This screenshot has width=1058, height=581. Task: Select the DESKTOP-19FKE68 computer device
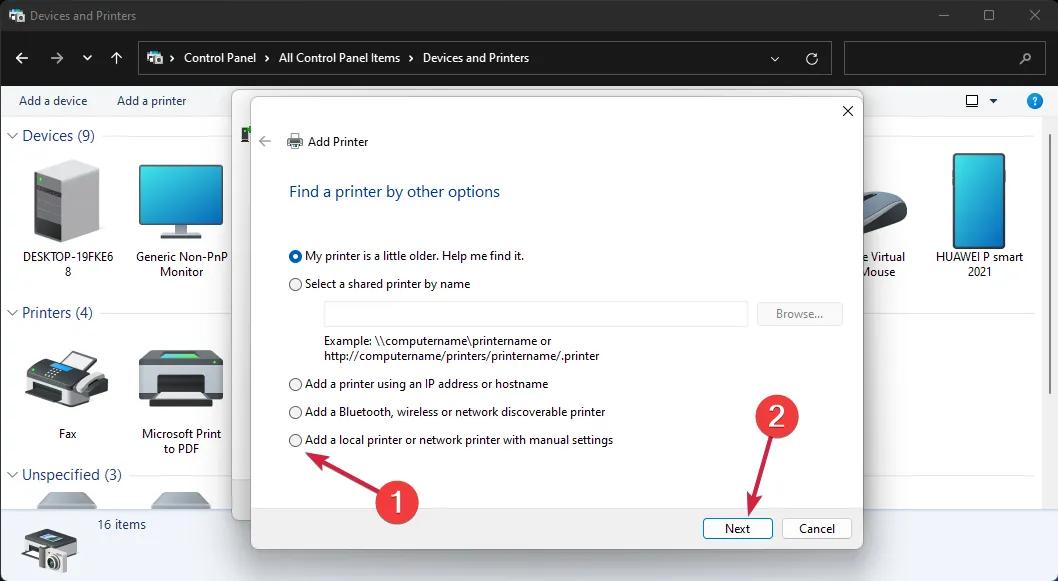tap(67, 205)
